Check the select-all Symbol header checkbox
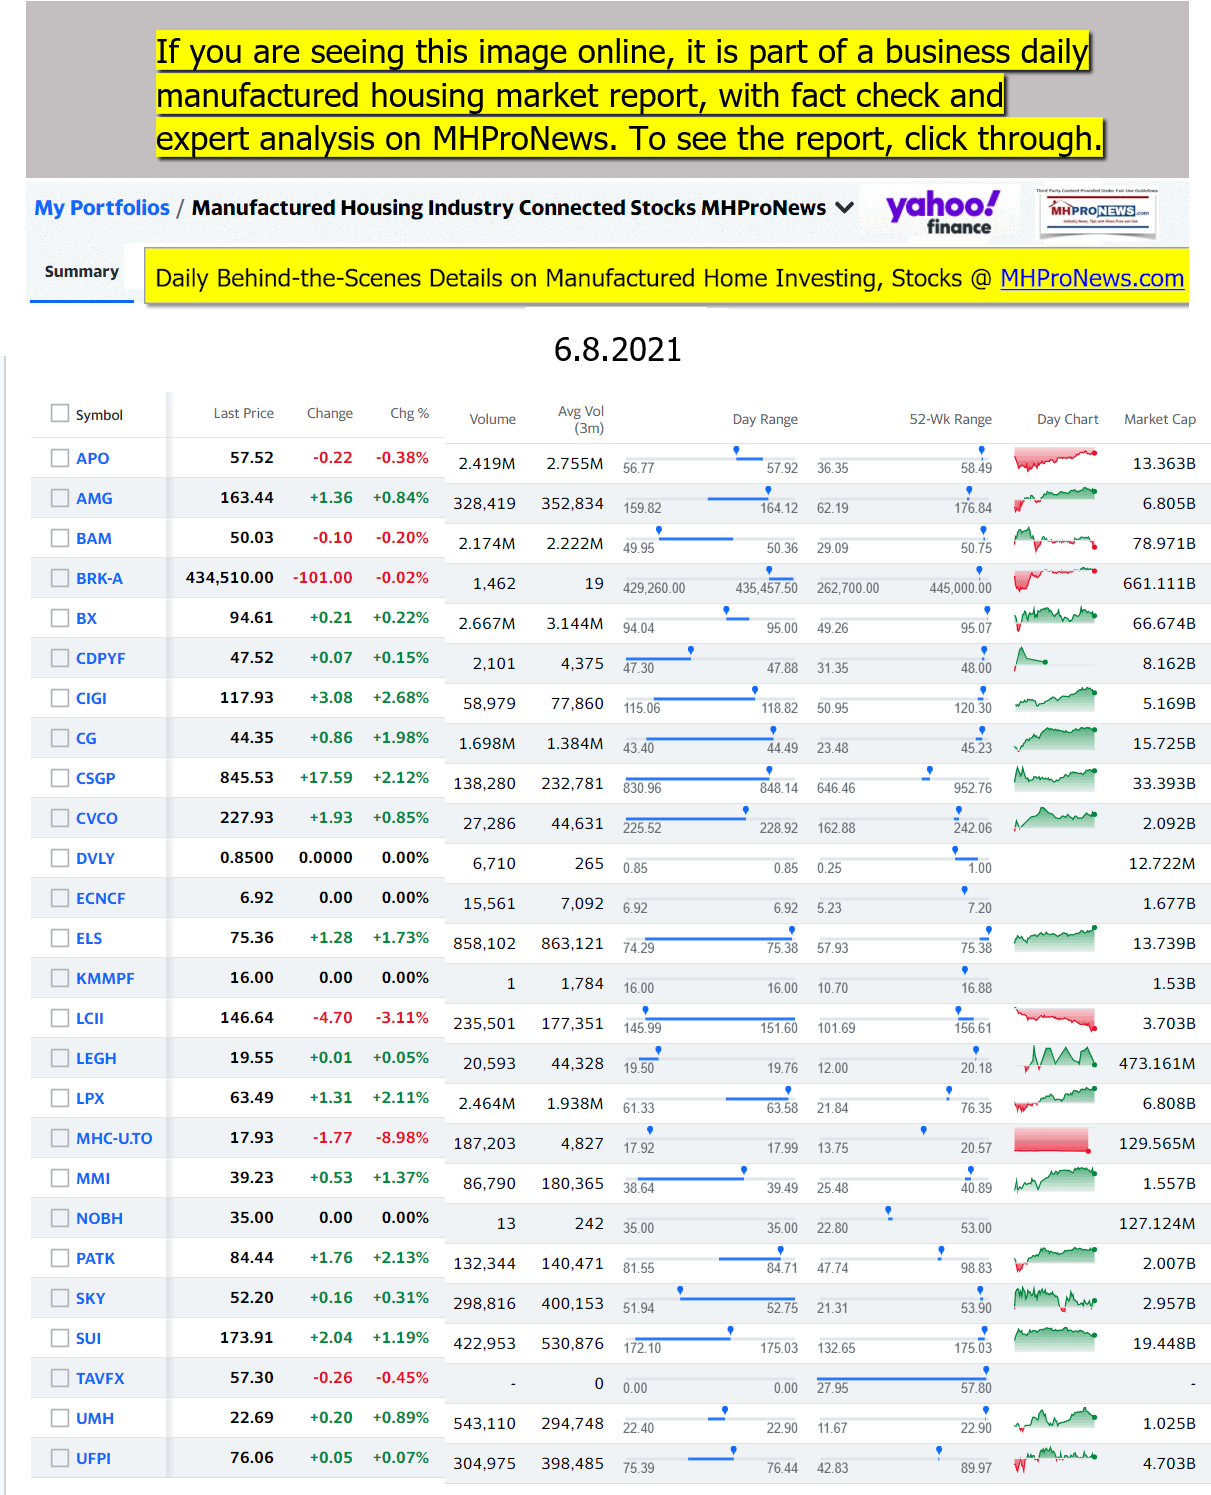 (x=60, y=414)
